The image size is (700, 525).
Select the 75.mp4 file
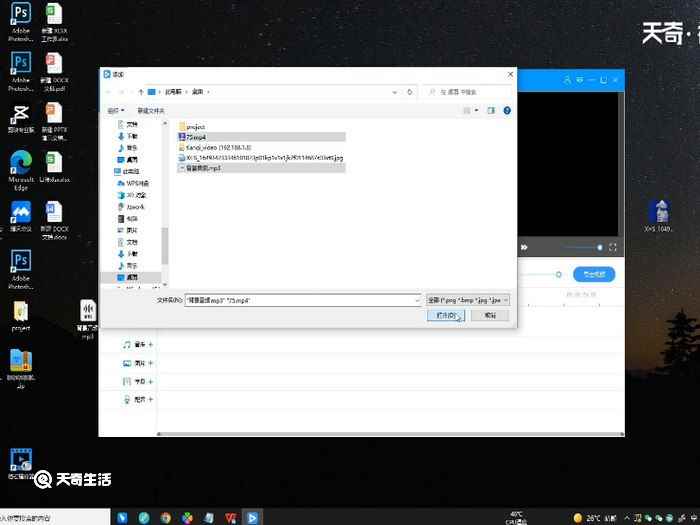click(196, 137)
